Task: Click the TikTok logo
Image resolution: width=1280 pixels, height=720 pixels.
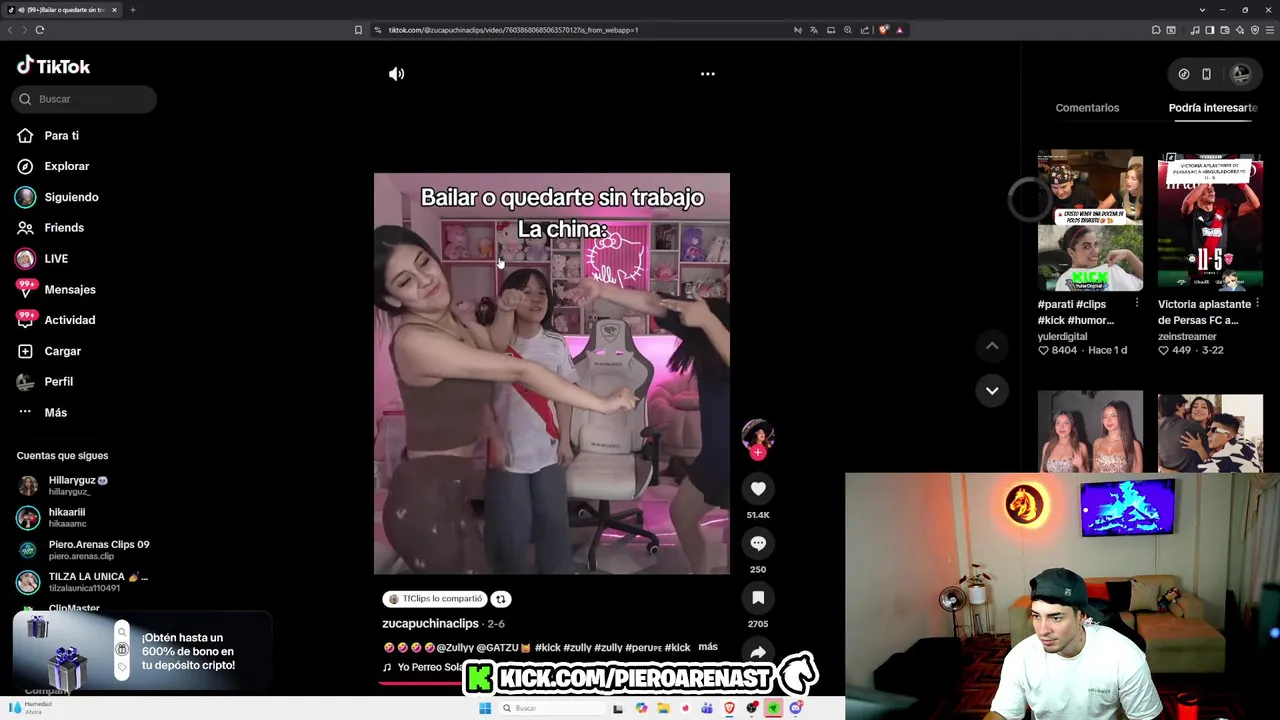Action: (53, 66)
